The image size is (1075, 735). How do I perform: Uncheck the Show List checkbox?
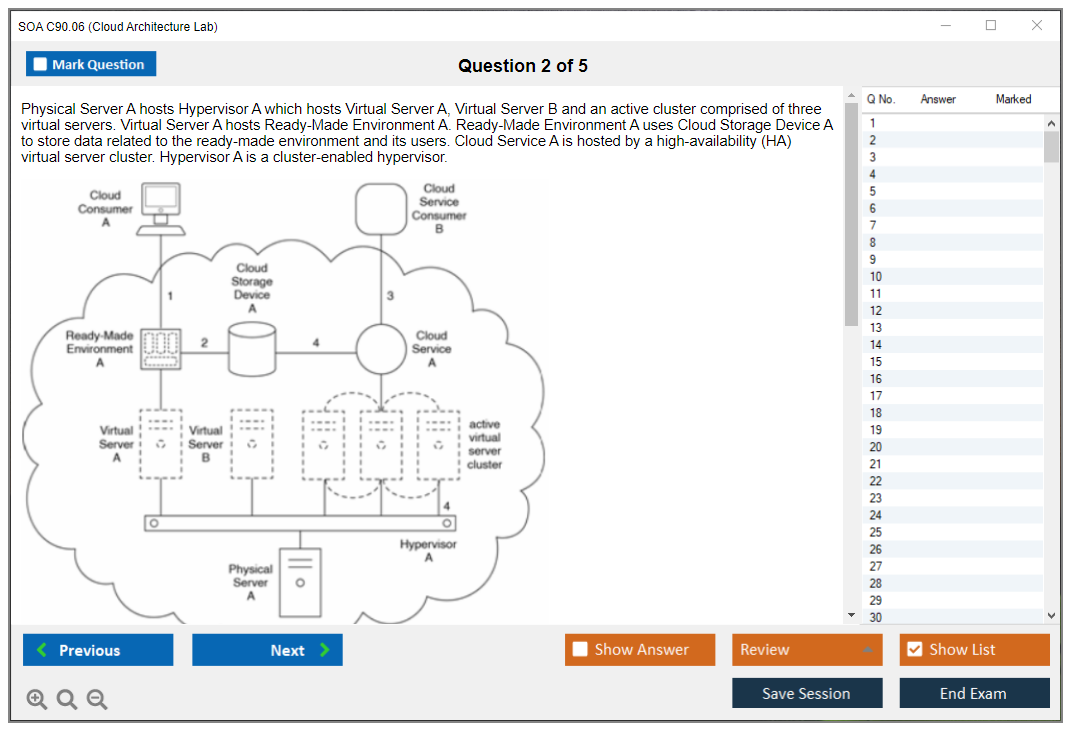(914, 650)
